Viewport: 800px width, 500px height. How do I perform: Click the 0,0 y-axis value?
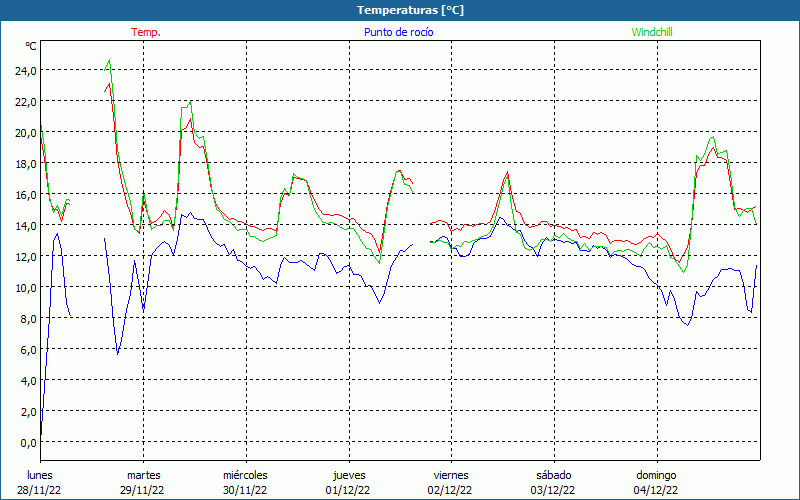click(29, 442)
